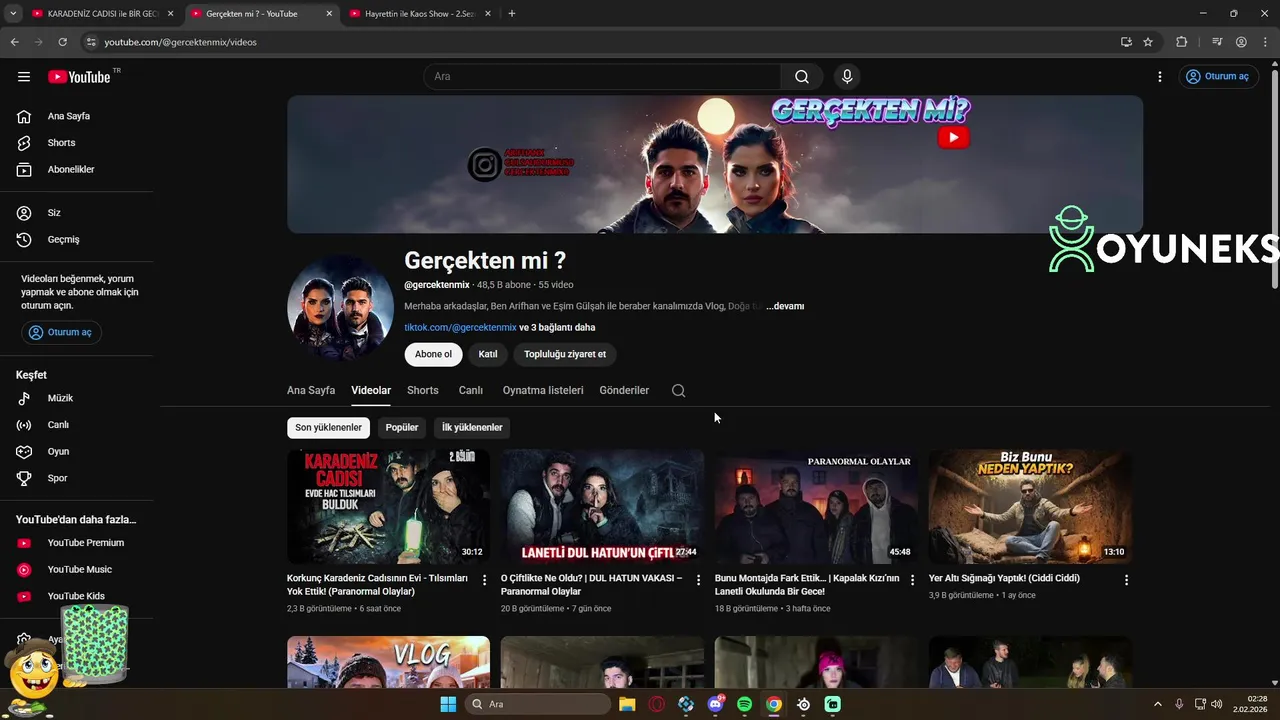Go back using the browser back arrow

point(14,42)
